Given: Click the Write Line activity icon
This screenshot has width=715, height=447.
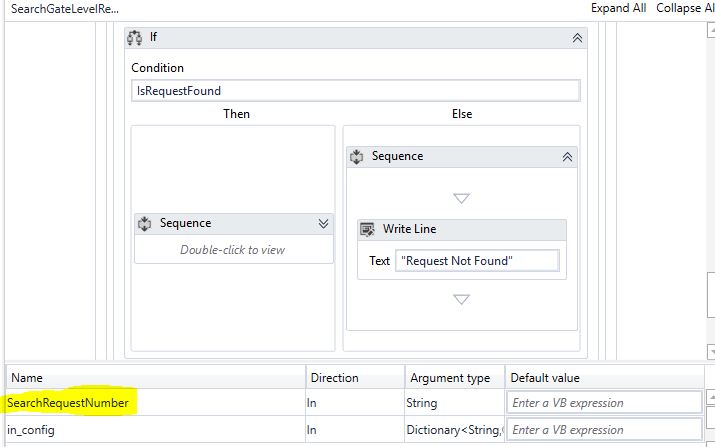Looking at the screenshot, I should (368, 229).
